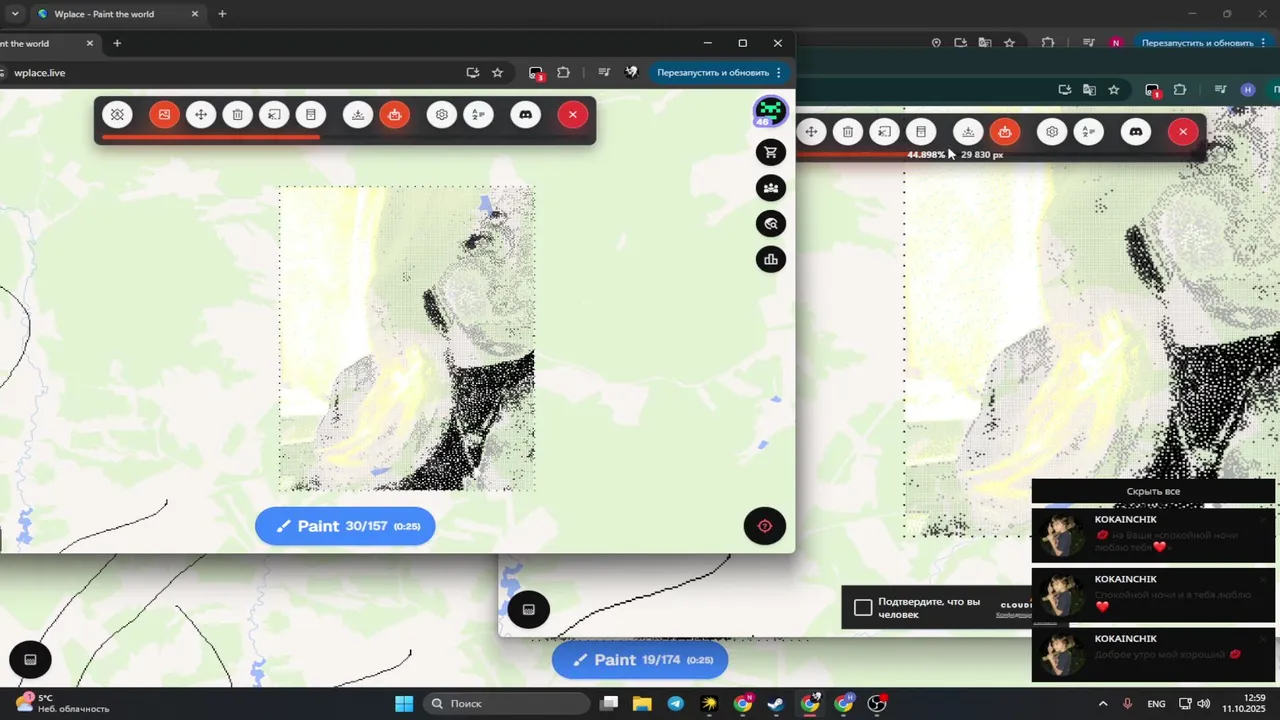Click the red progress bar under front window toolbar
1280x720 pixels.
tap(210, 137)
